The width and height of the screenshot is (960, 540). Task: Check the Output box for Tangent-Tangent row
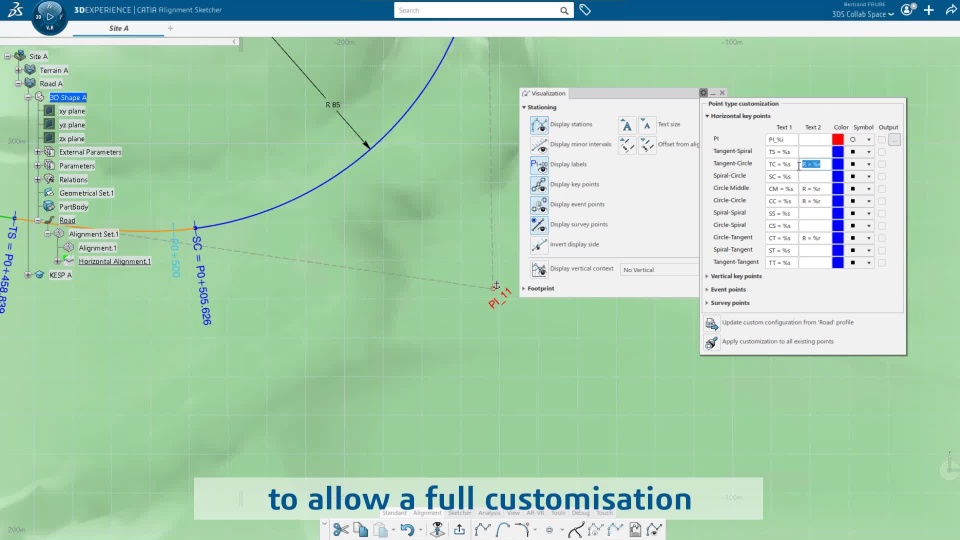pos(882,263)
